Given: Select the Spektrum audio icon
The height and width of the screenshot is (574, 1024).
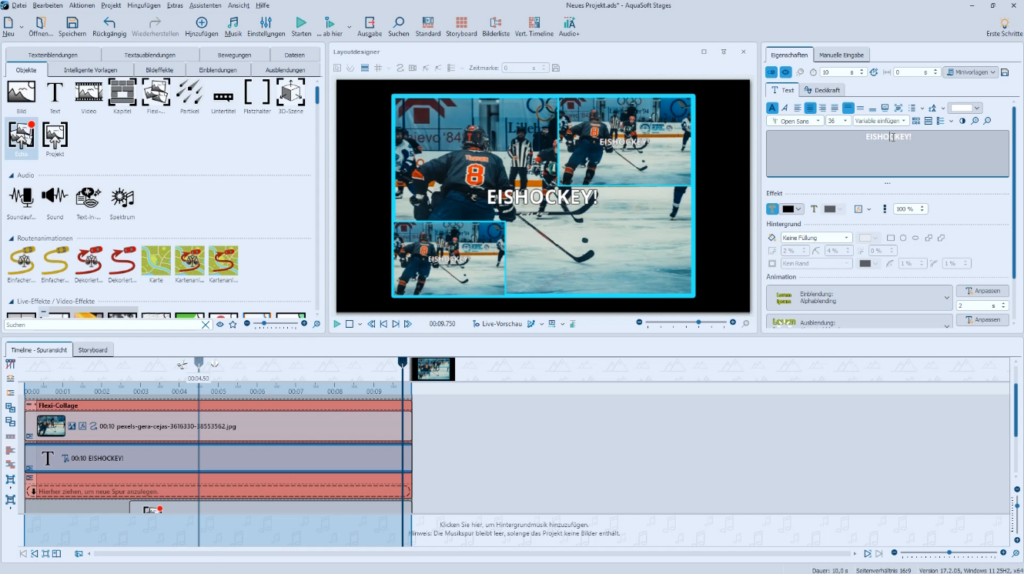Looking at the screenshot, I should tap(122, 202).
